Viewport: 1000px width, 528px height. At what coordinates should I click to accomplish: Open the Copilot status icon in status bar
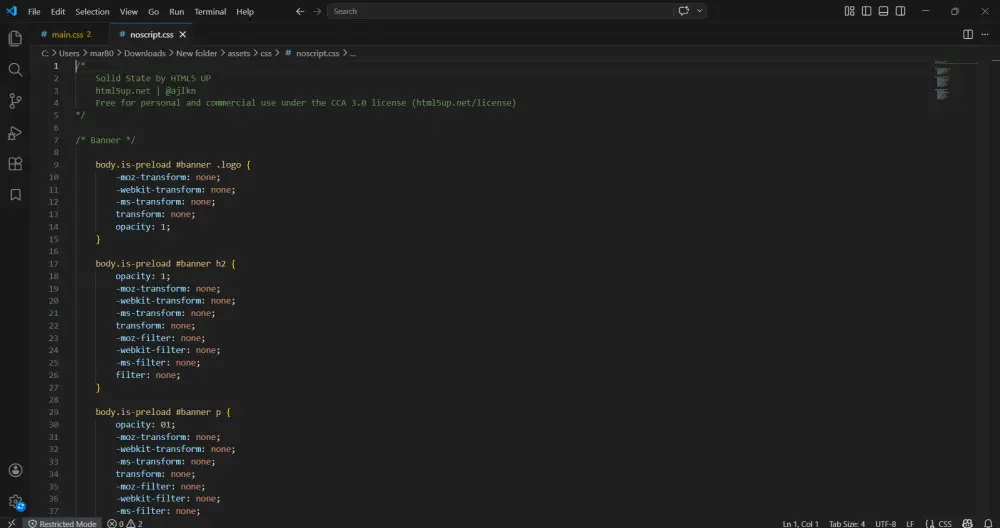tap(967, 524)
